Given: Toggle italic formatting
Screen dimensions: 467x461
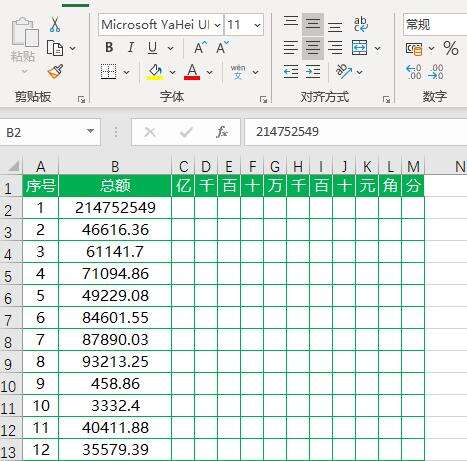Looking at the screenshot, I should pos(131,48).
